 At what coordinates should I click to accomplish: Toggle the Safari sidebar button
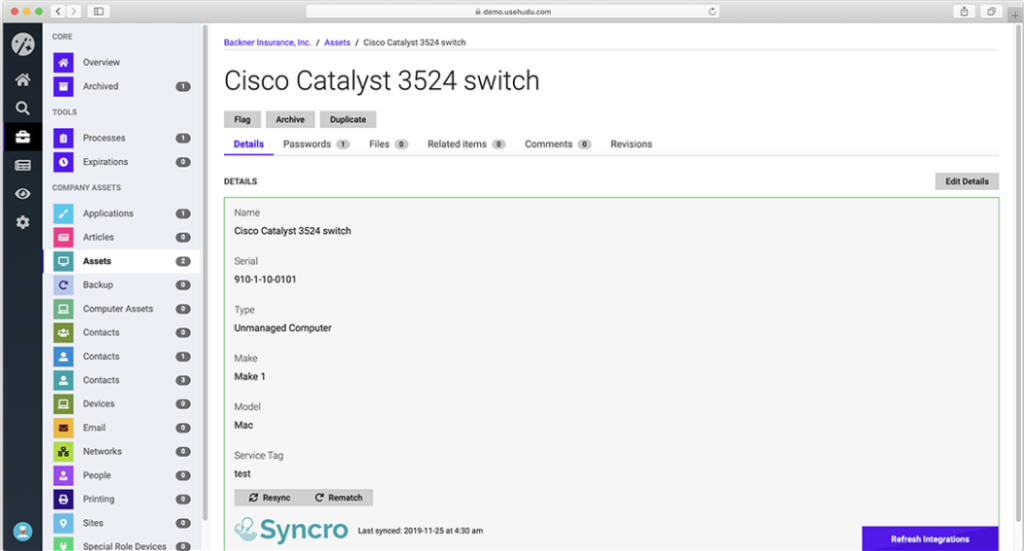(98, 11)
